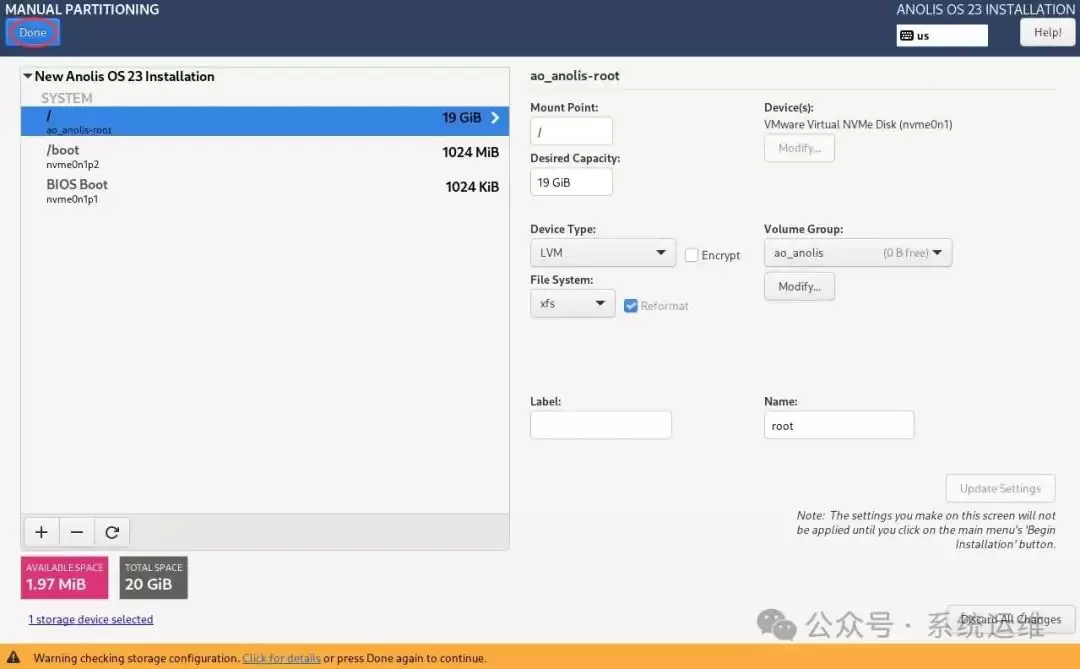
Task: Click the Mount Point input field
Action: click(571, 132)
